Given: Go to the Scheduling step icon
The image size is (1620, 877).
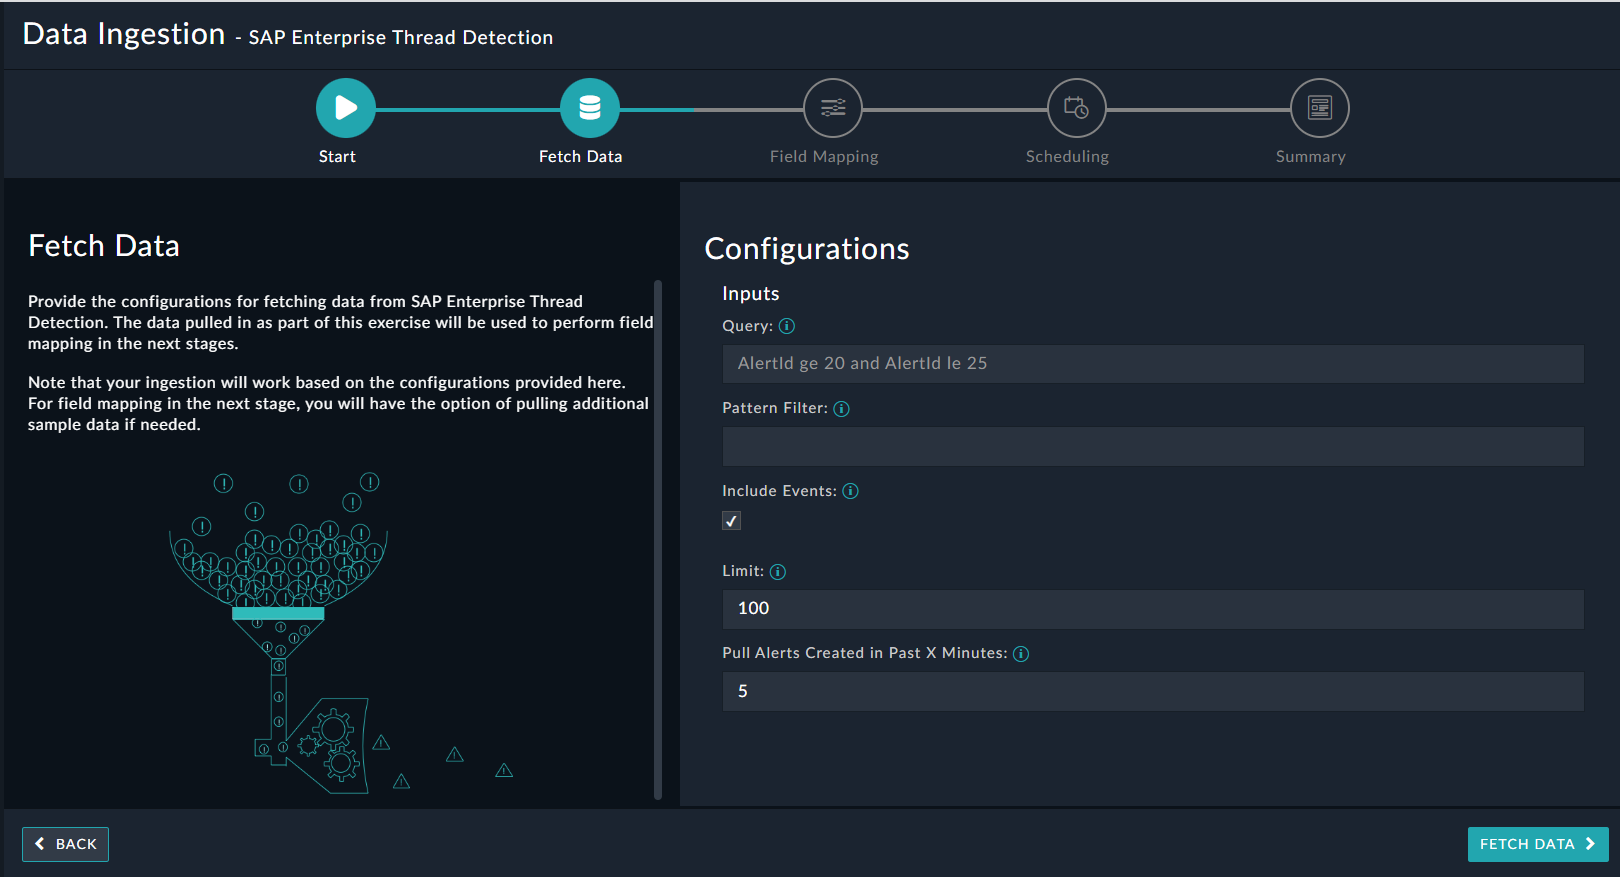Looking at the screenshot, I should coord(1076,108).
